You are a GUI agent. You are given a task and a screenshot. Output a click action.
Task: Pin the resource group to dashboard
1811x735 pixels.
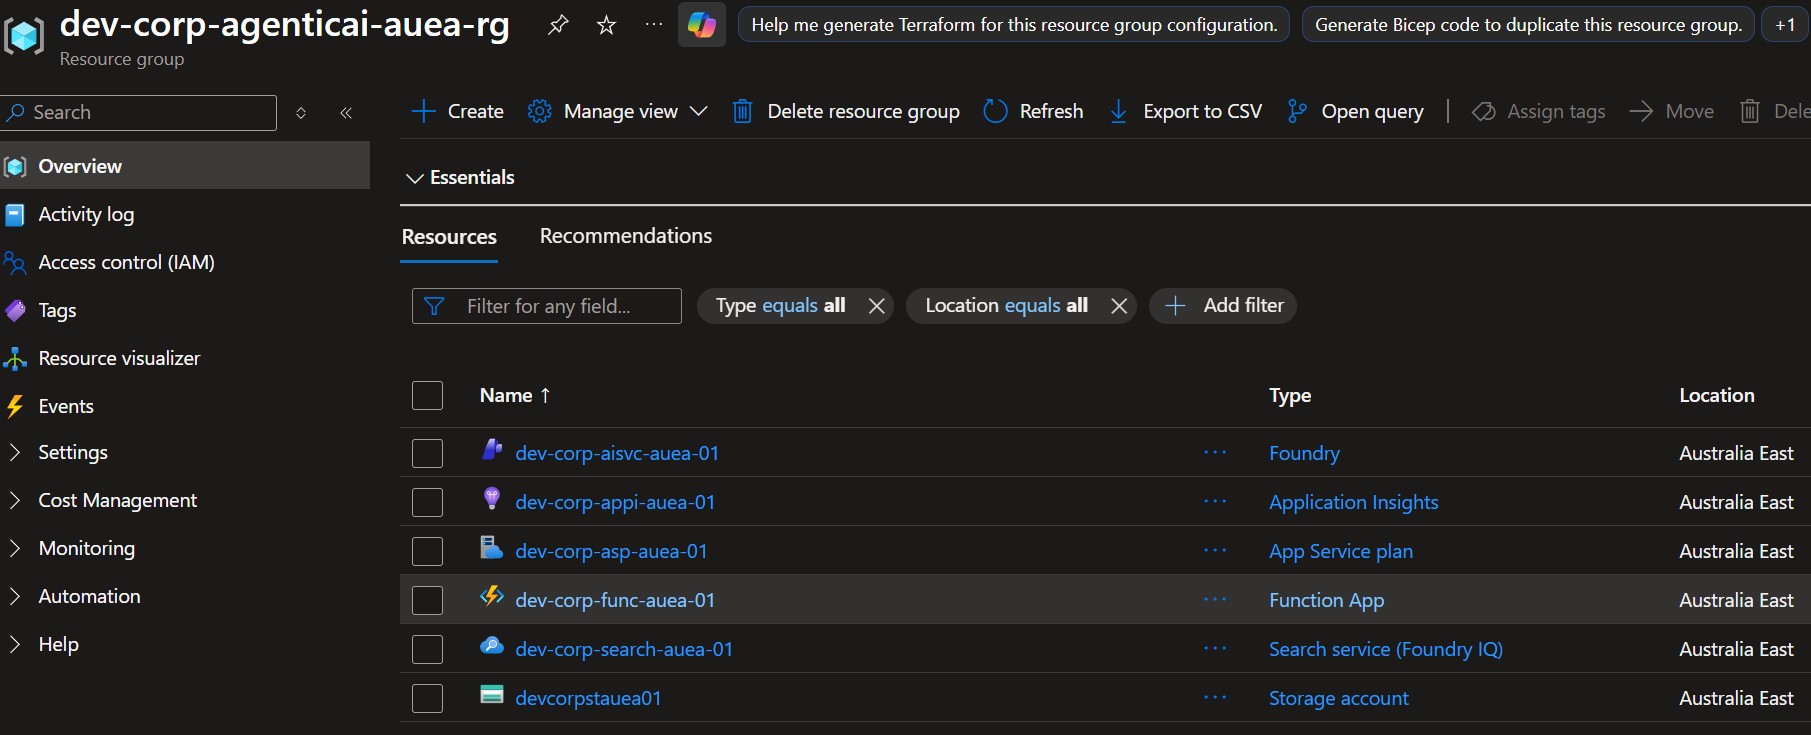click(x=558, y=25)
